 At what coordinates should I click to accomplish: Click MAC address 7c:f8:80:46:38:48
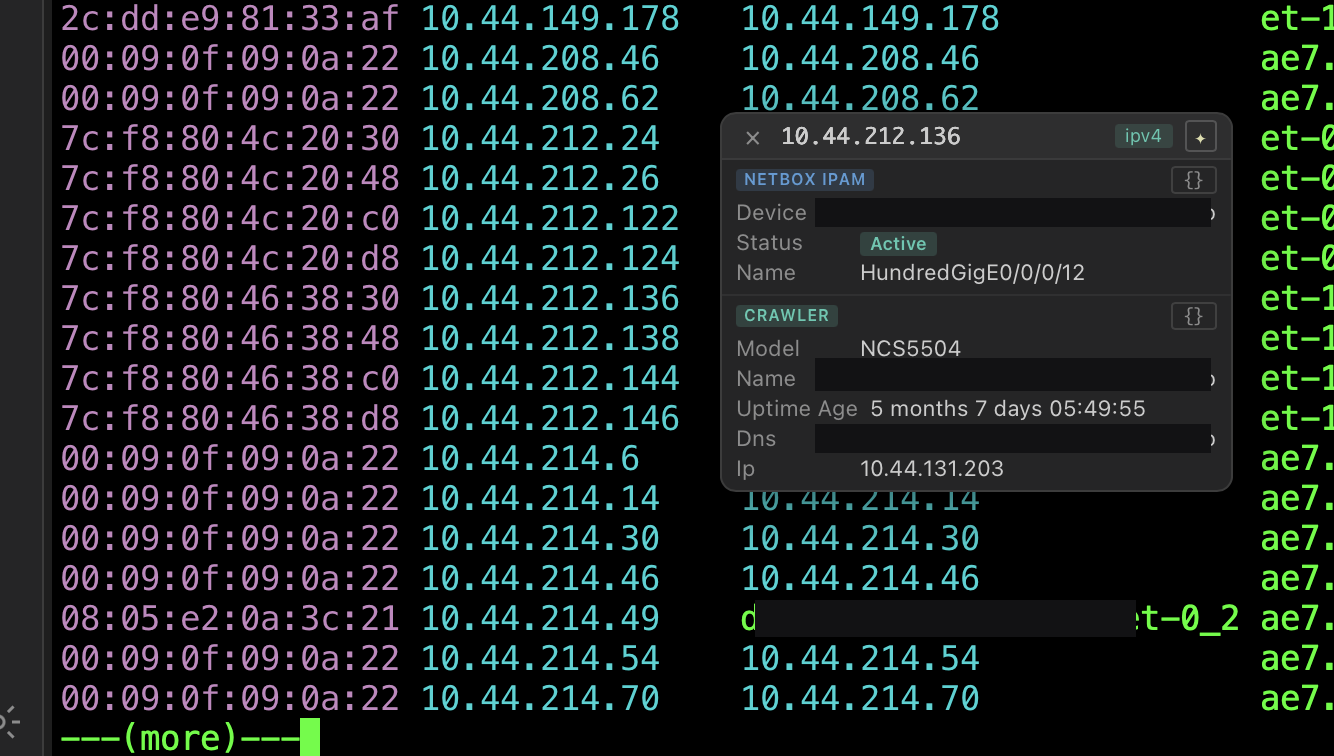pos(230,338)
